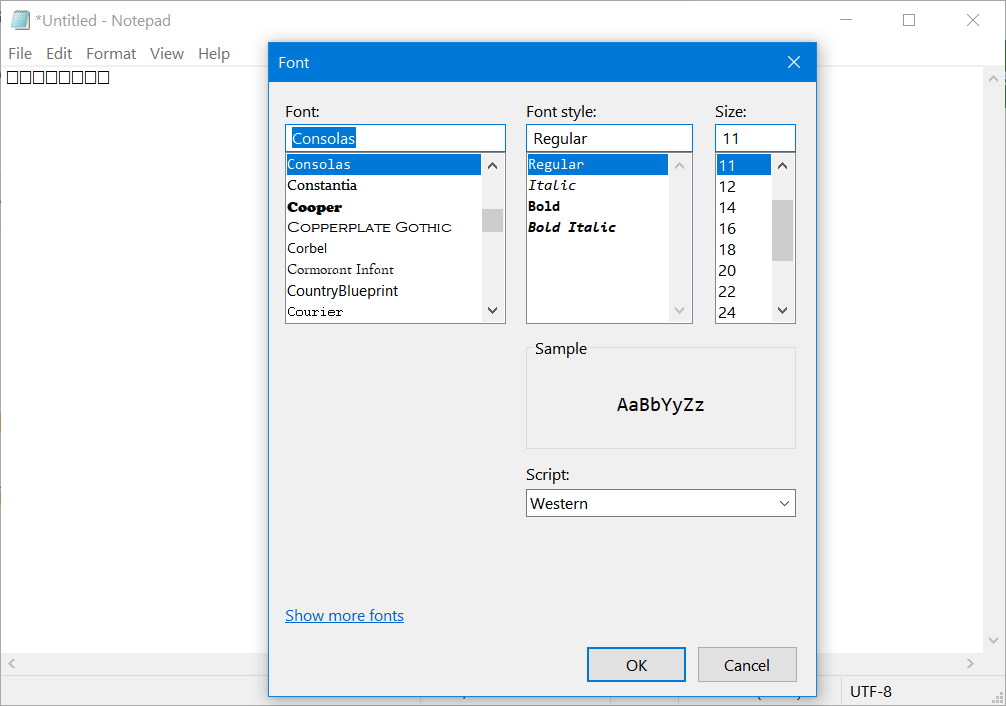Viewport: 1006px width, 706px height.
Task: Click the Font name input field
Action: pyautogui.click(x=395, y=138)
